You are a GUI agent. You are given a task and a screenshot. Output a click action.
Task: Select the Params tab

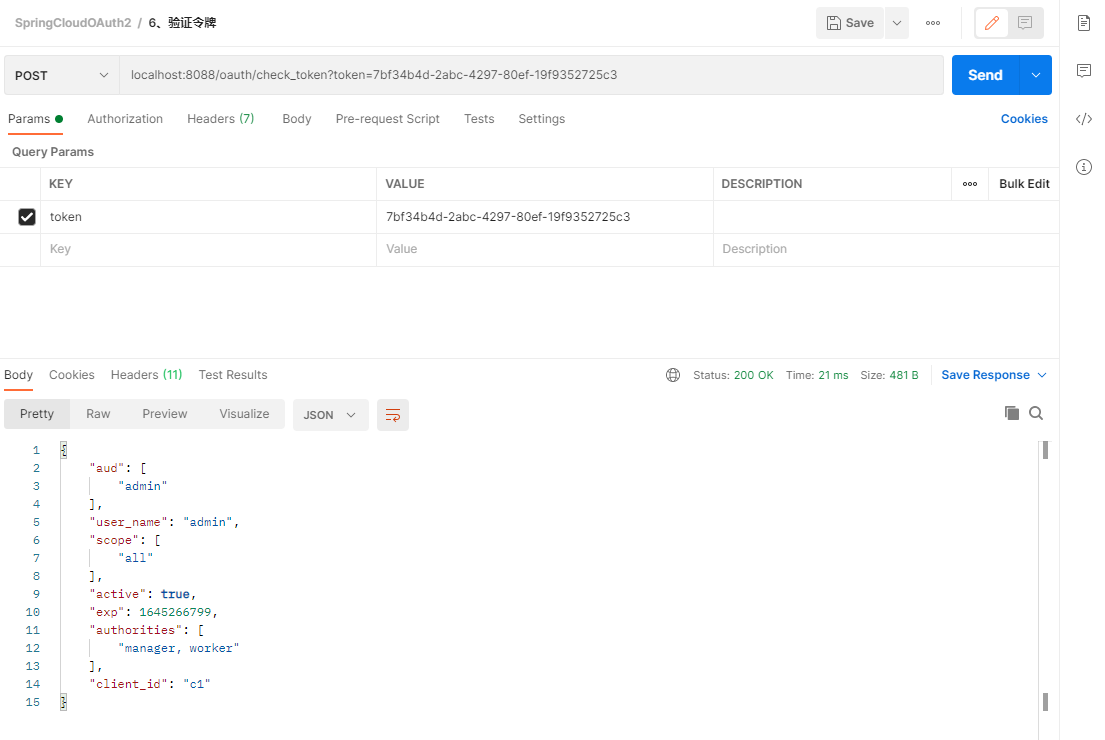pyautogui.click(x=35, y=119)
